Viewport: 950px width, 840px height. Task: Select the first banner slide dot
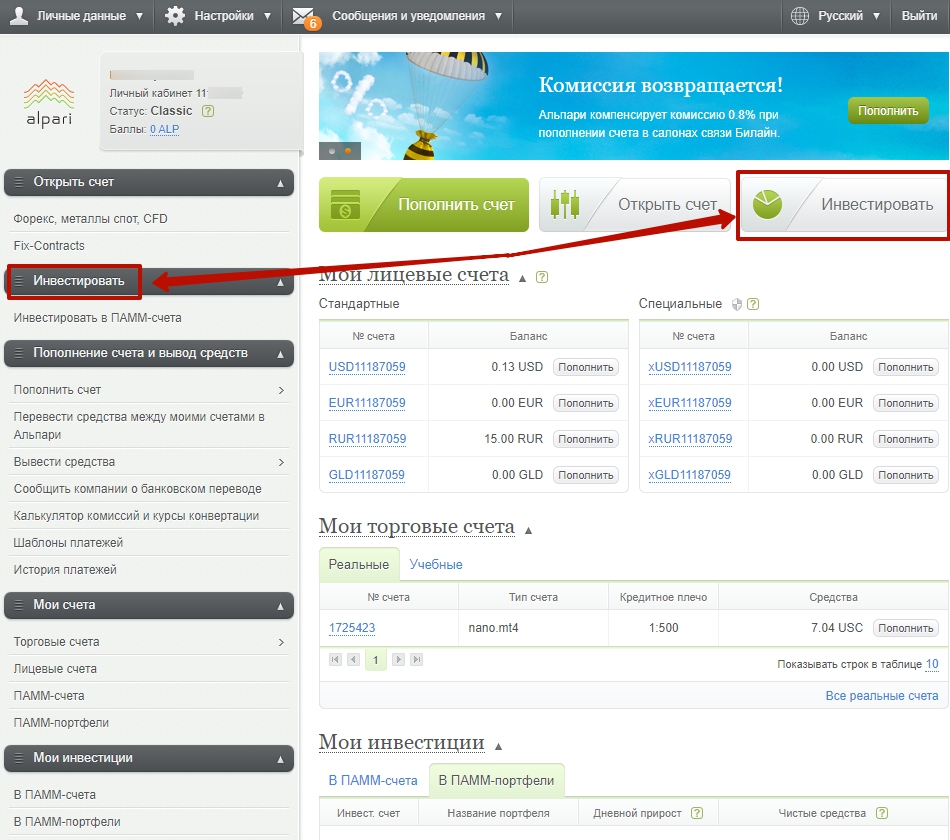coord(332,151)
